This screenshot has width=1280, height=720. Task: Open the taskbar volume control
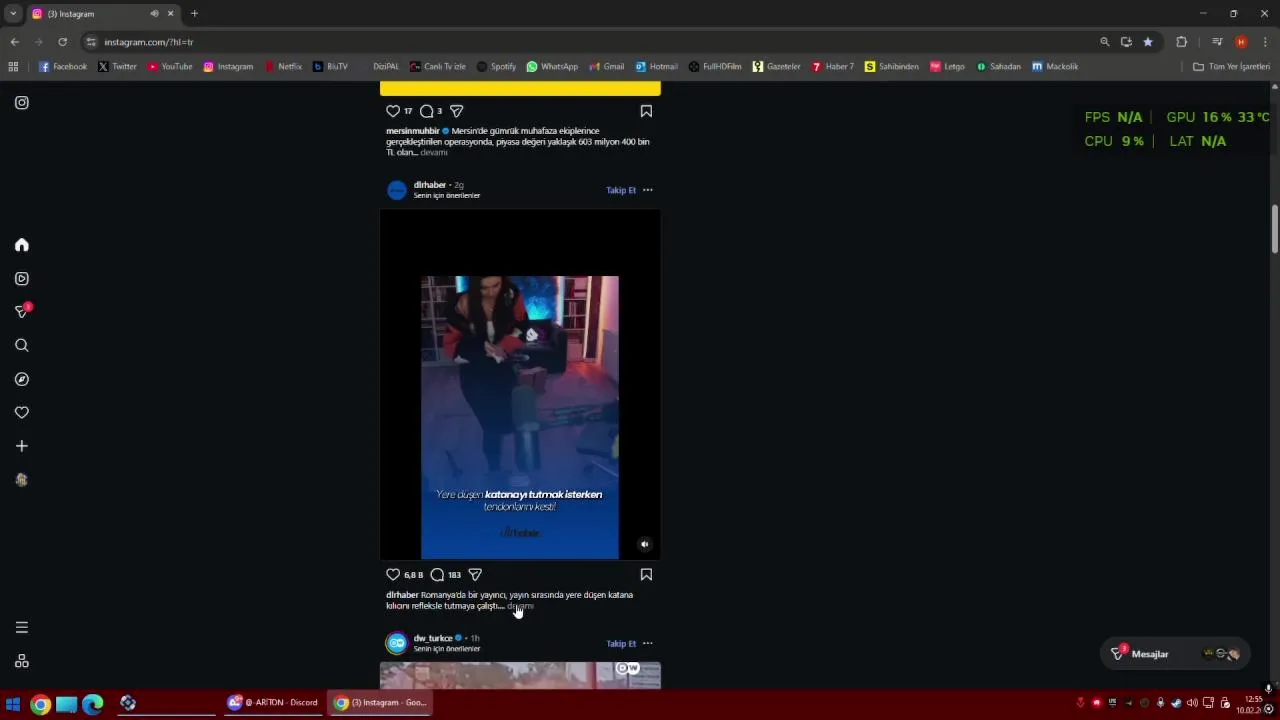coord(1192,703)
